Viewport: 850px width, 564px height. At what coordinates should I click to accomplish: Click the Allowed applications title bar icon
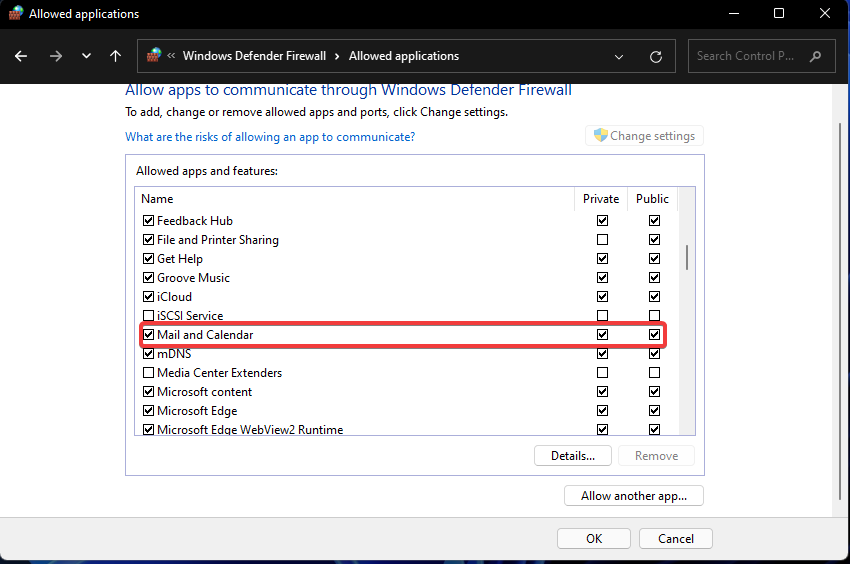pos(14,14)
